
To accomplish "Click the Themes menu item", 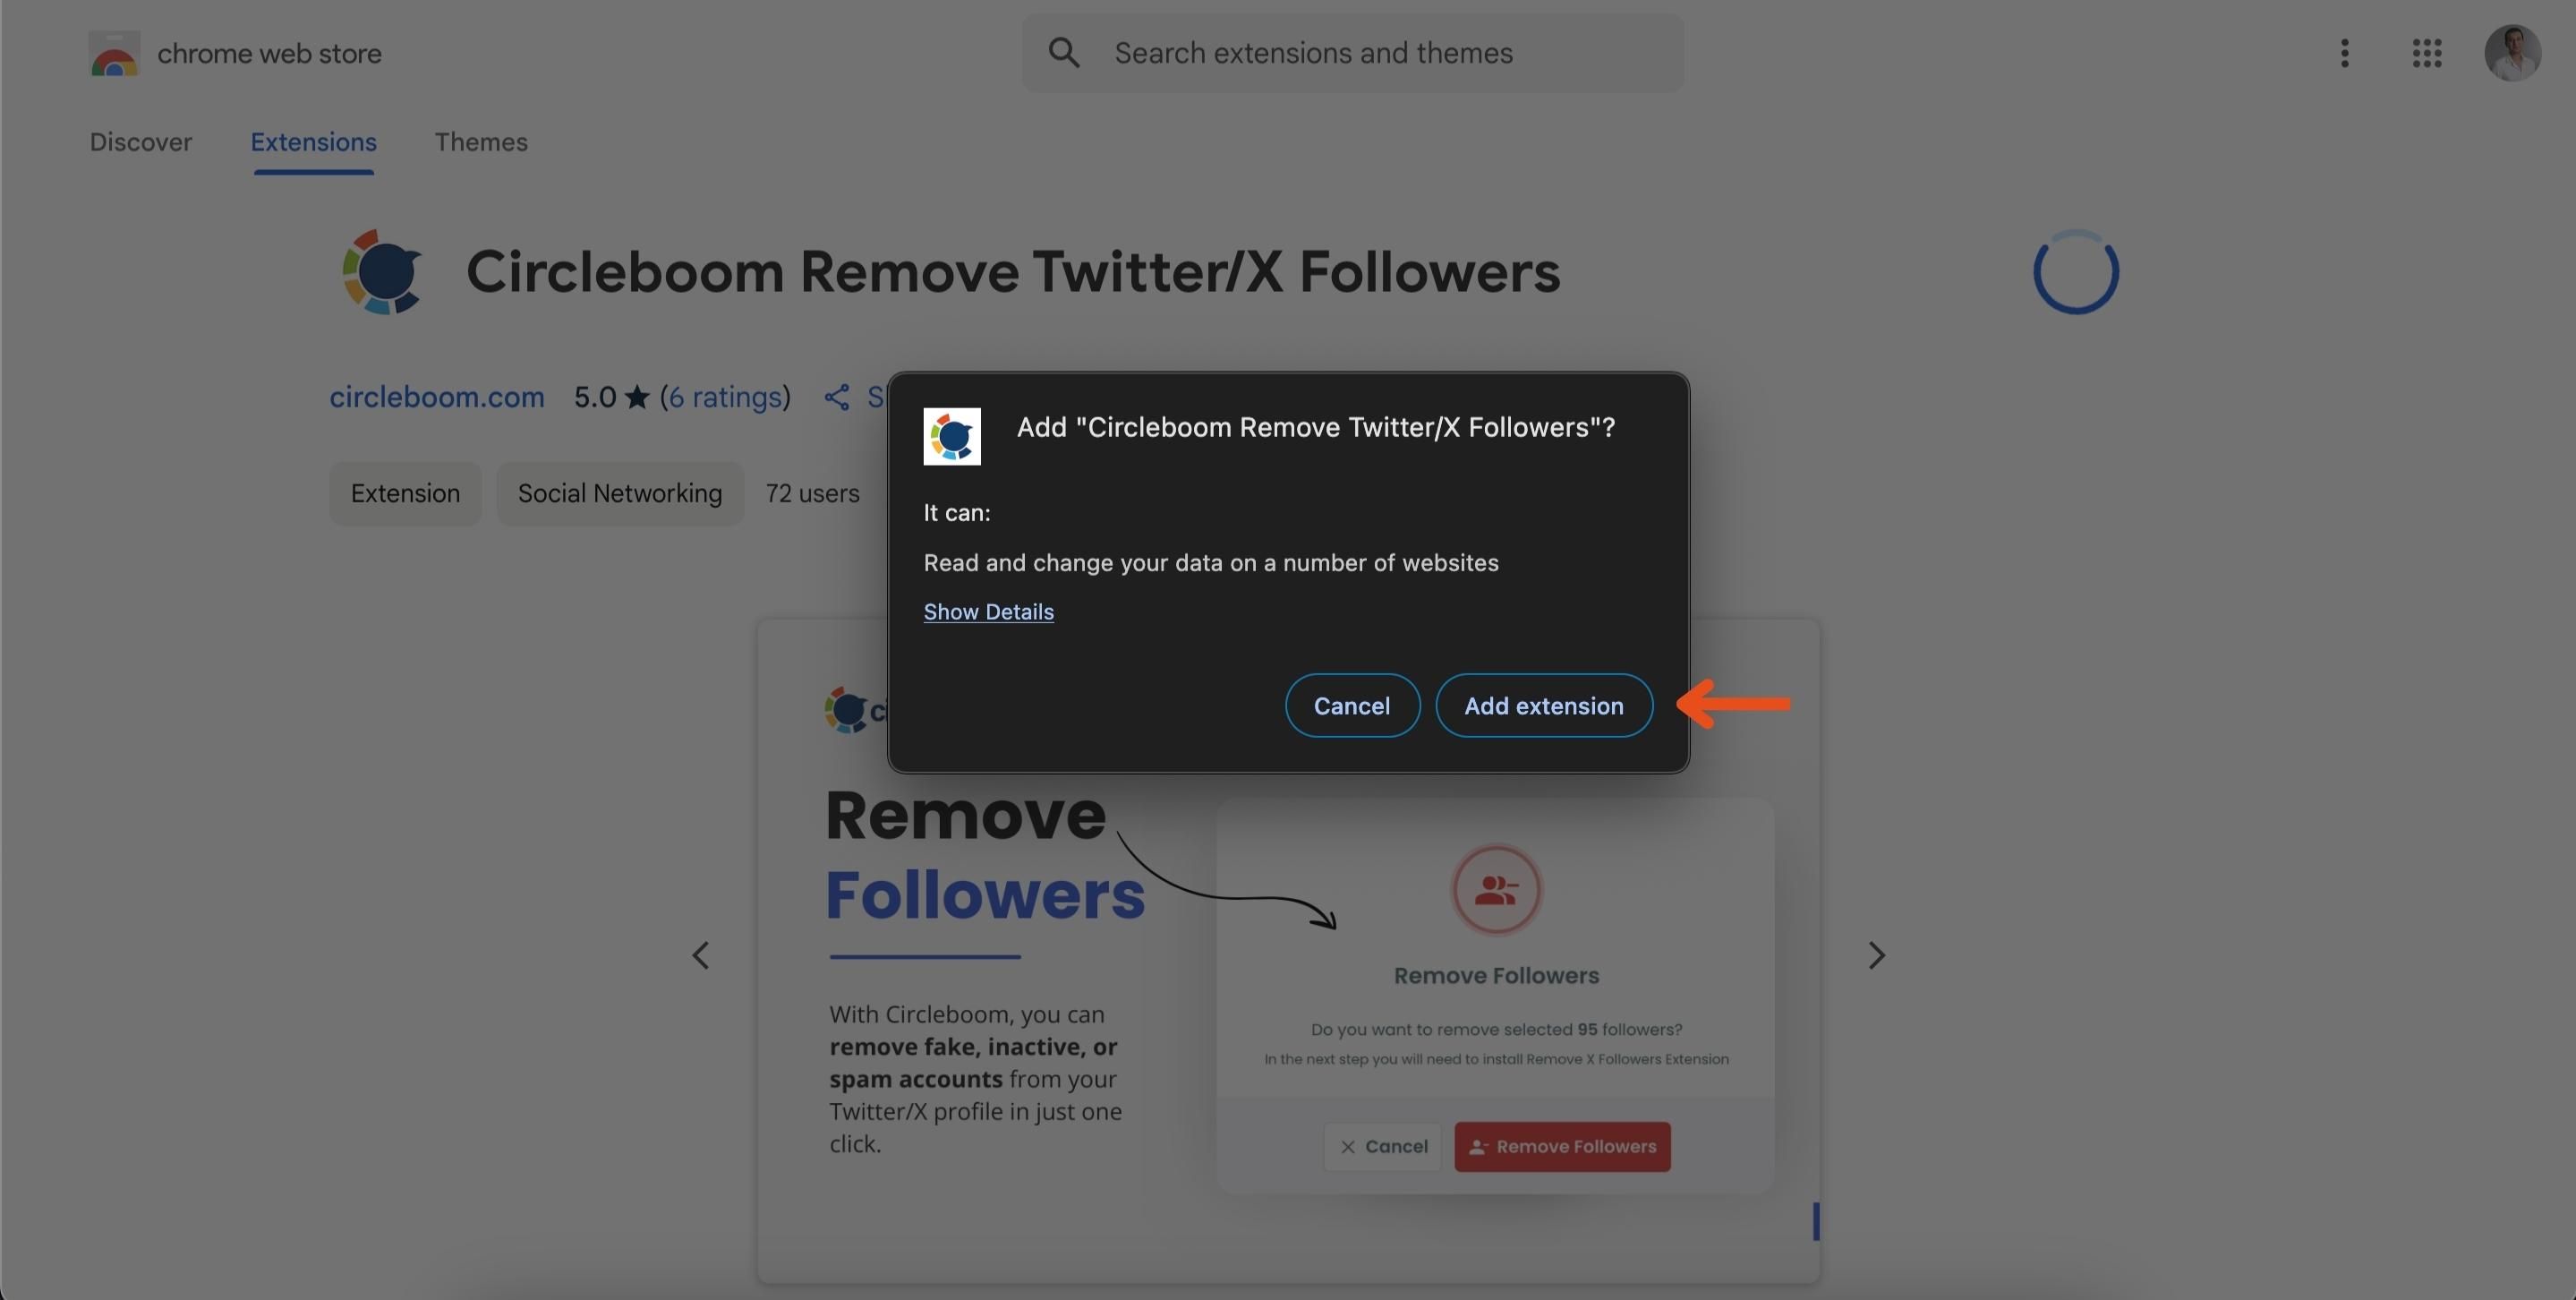I will (481, 141).
